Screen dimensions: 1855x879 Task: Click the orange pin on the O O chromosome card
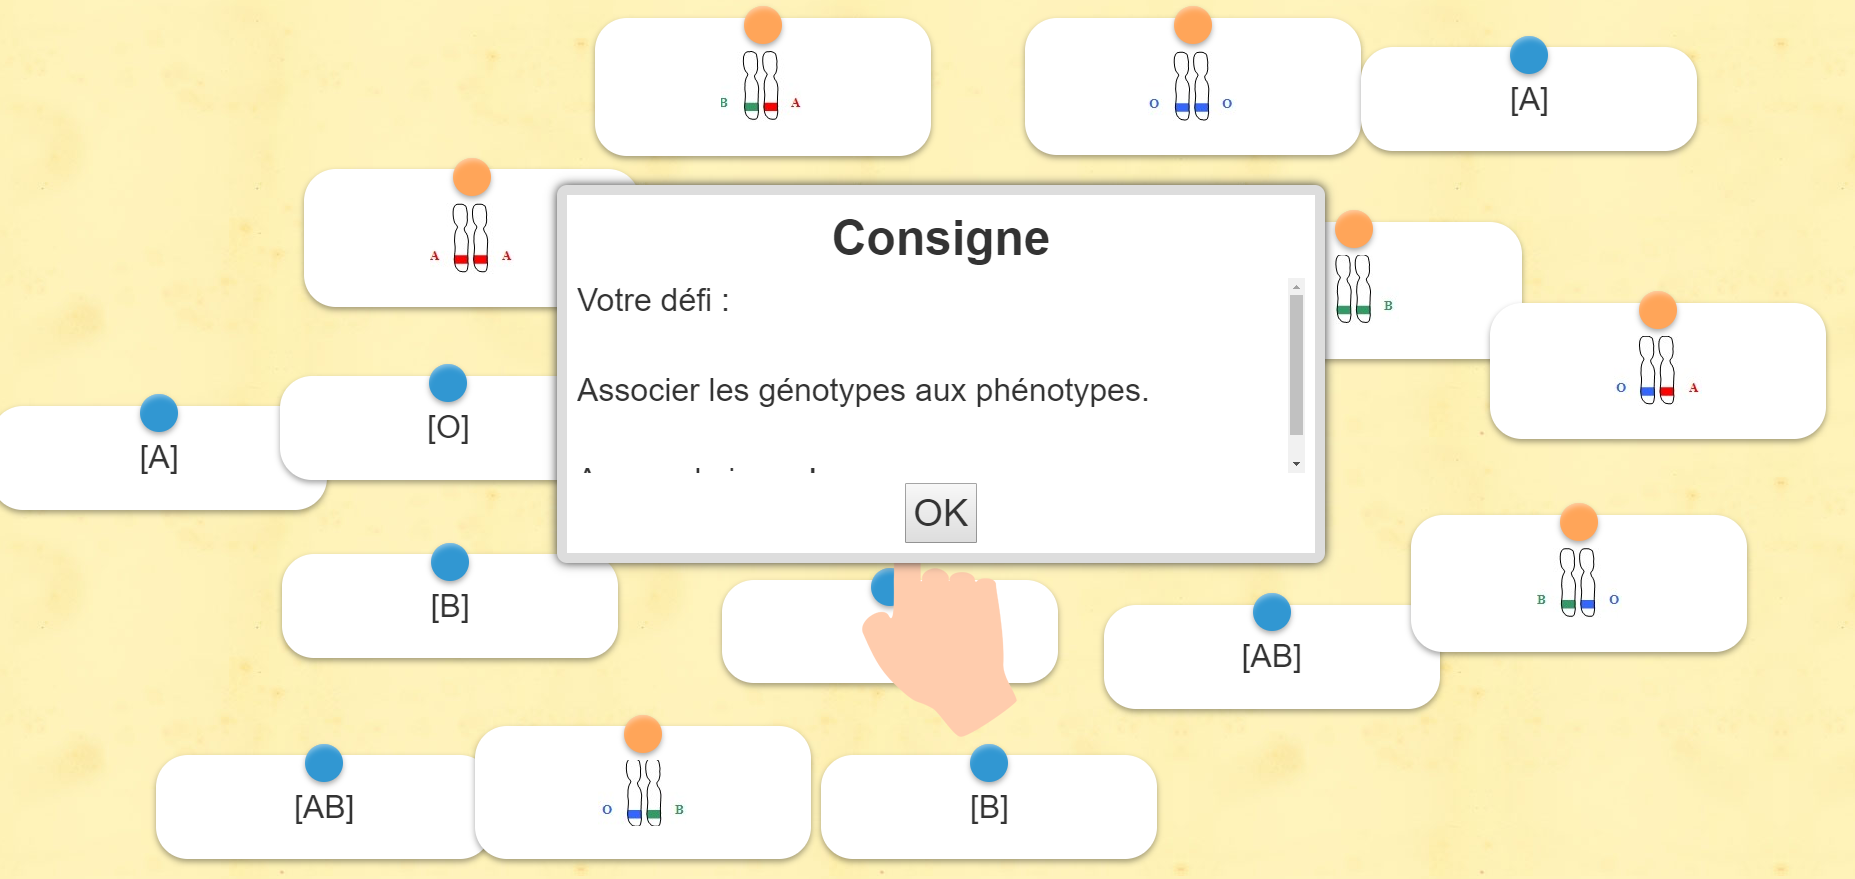pos(1192,25)
